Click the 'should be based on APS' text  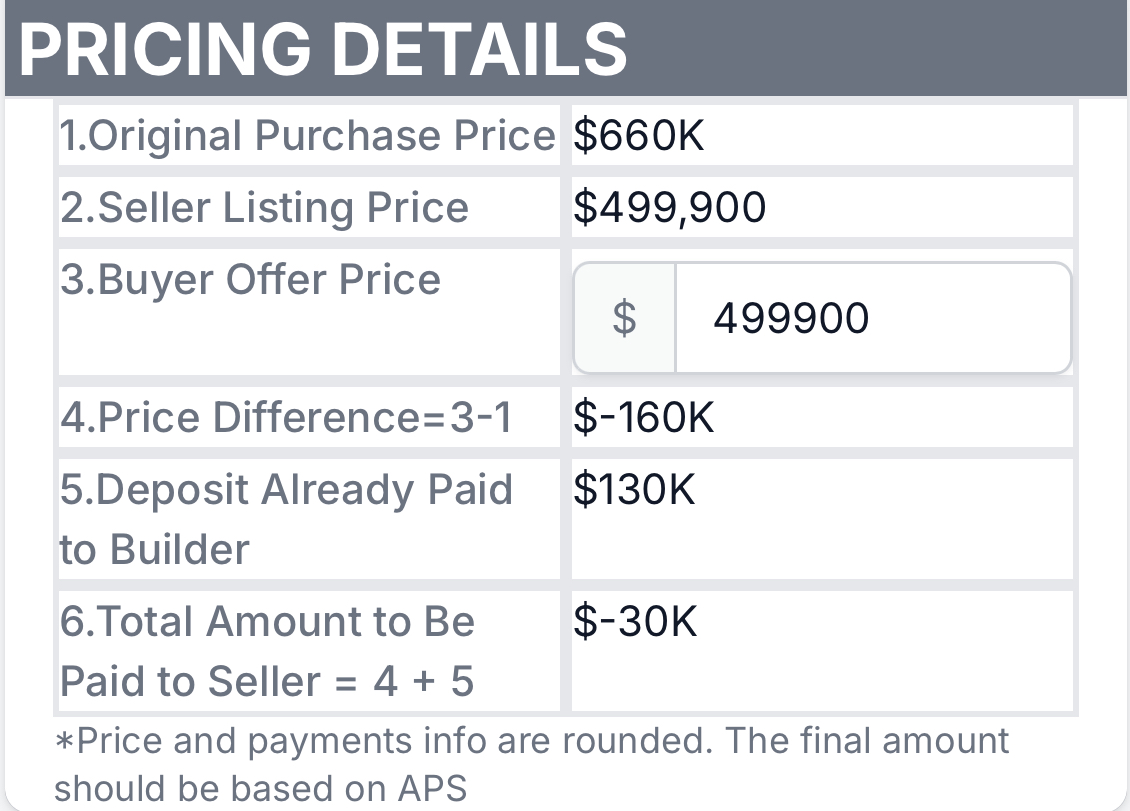point(261,788)
